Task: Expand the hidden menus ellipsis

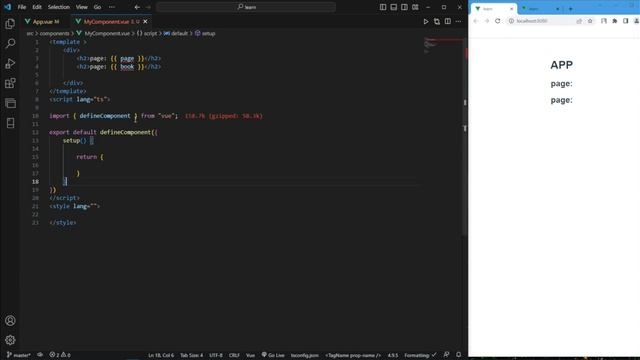Action: pos(111,7)
